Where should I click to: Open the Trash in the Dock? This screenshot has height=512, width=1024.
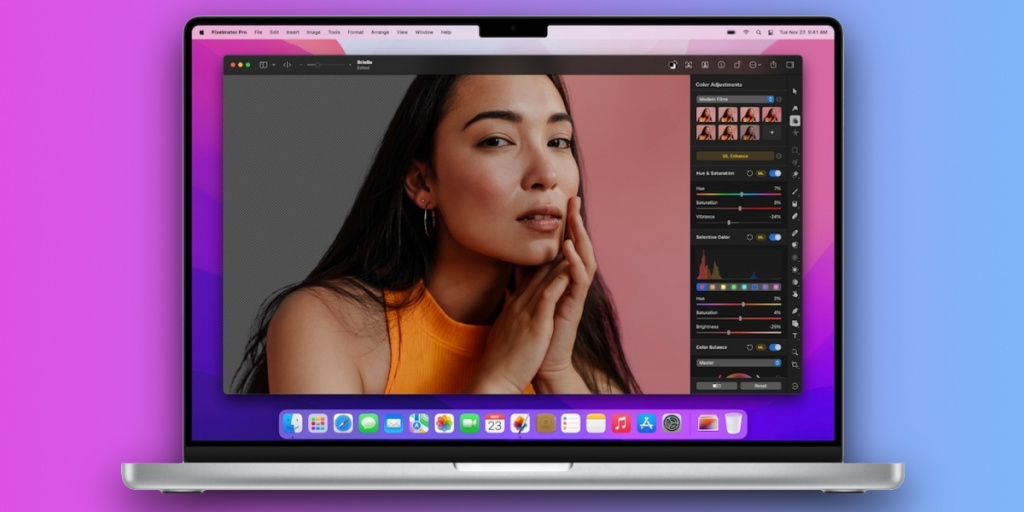click(733, 423)
